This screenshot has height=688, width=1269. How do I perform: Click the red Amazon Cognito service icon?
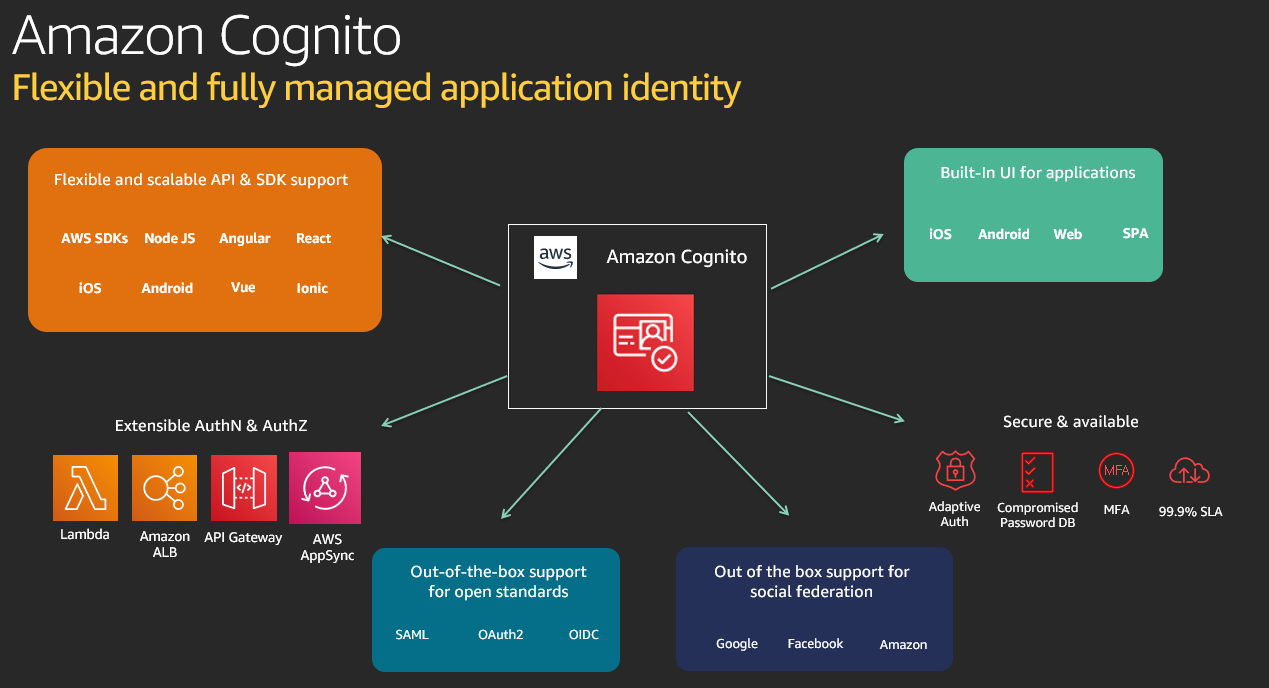click(x=645, y=343)
